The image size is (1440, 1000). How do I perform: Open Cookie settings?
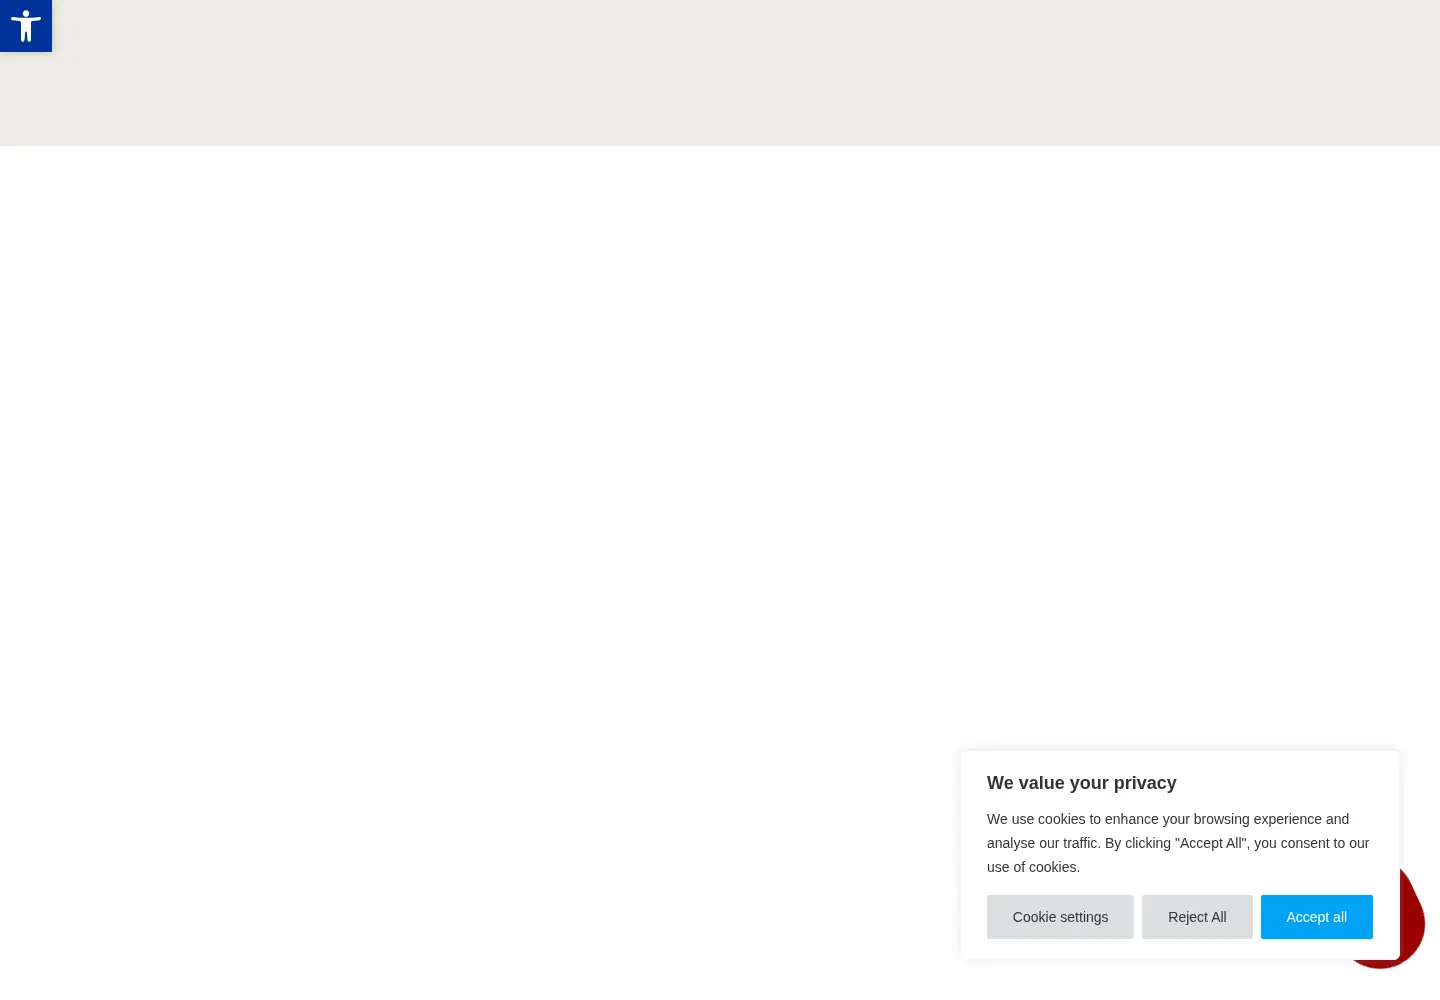pos(1060,917)
